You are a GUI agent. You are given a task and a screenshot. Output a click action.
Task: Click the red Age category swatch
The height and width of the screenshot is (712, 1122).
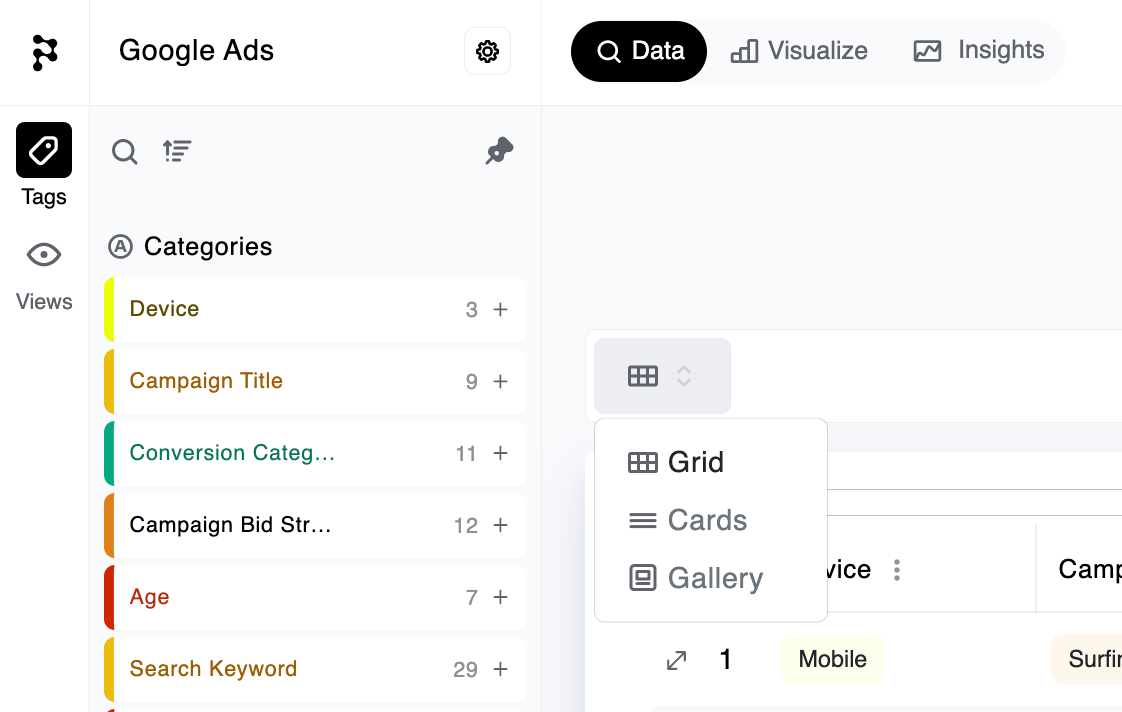[109, 597]
